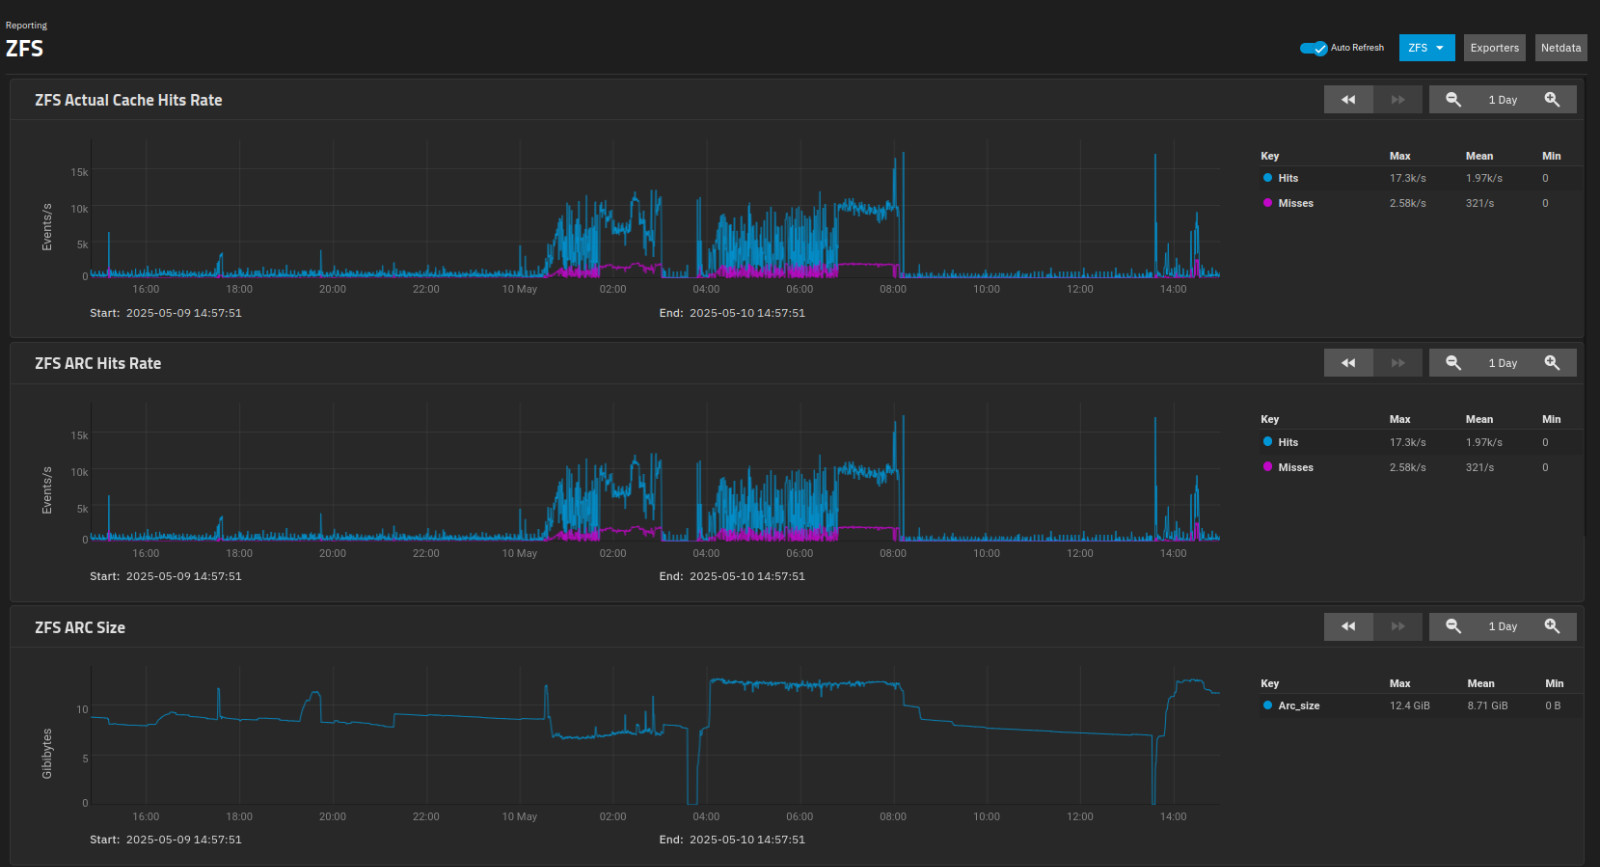Toggle Hits series in Cache Hits legend
The image size is (1600, 867).
(1288, 178)
